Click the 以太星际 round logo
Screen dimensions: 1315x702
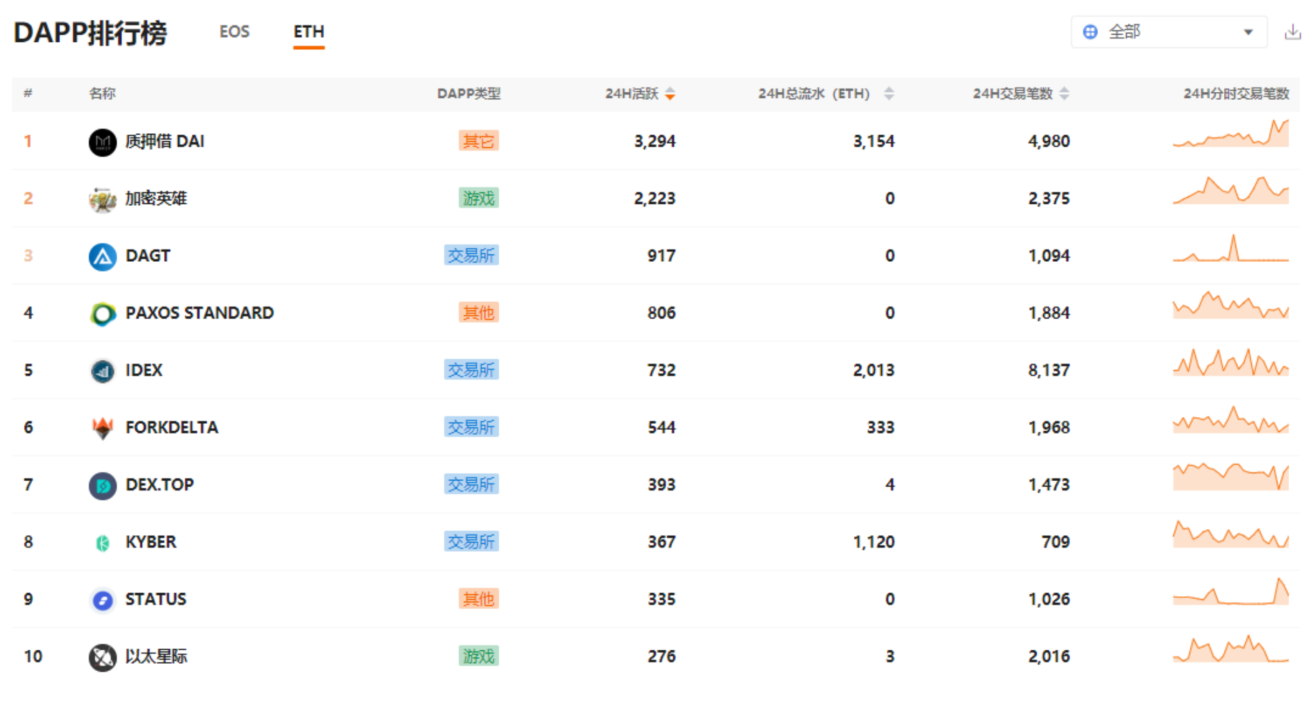[103, 657]
